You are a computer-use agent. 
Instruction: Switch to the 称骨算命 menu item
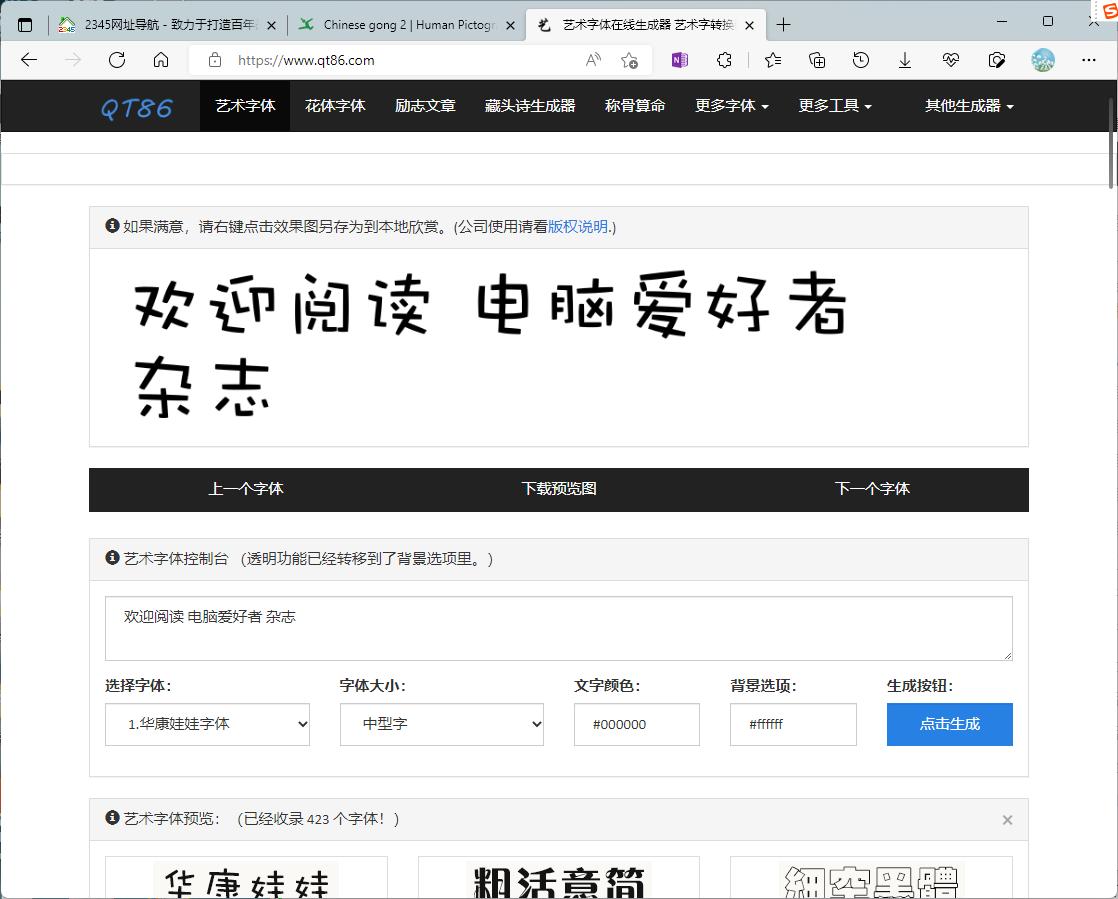[634, 106]
